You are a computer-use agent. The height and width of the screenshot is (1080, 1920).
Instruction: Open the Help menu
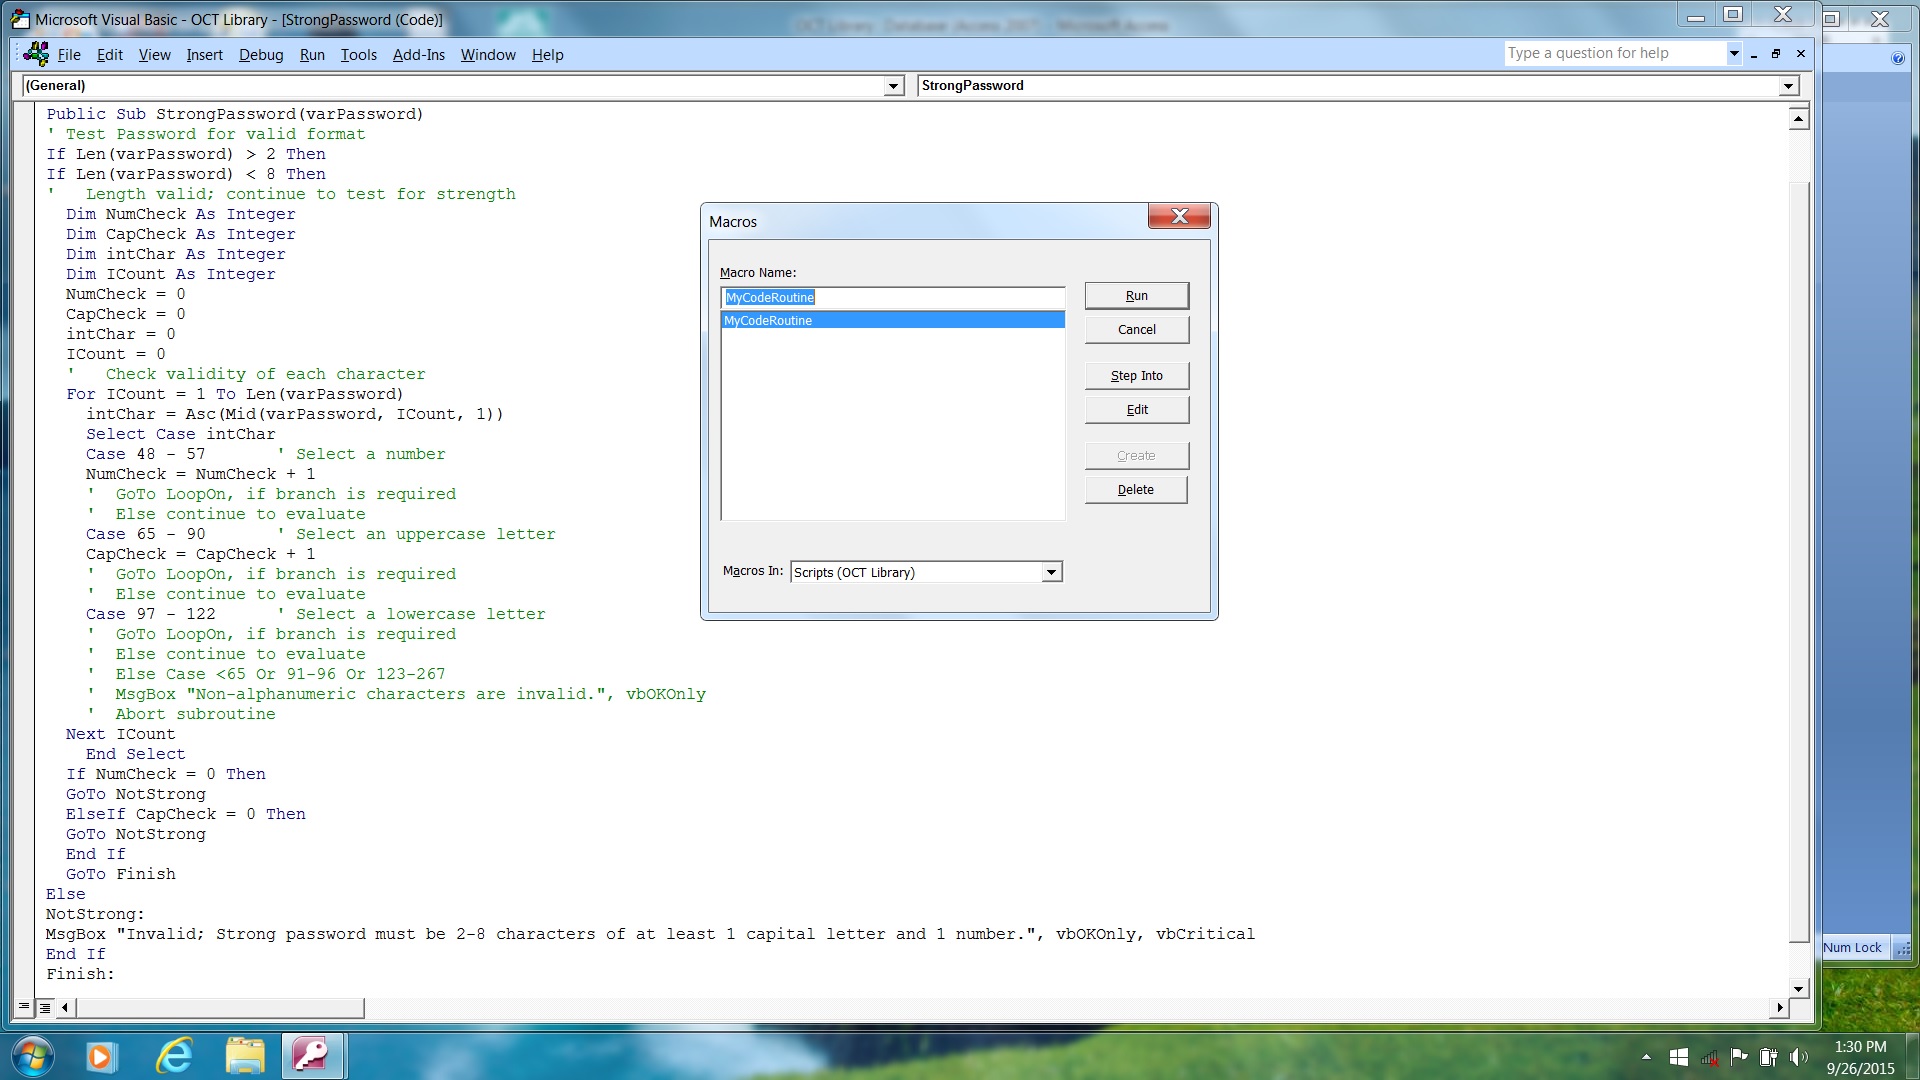coord(547,55)
